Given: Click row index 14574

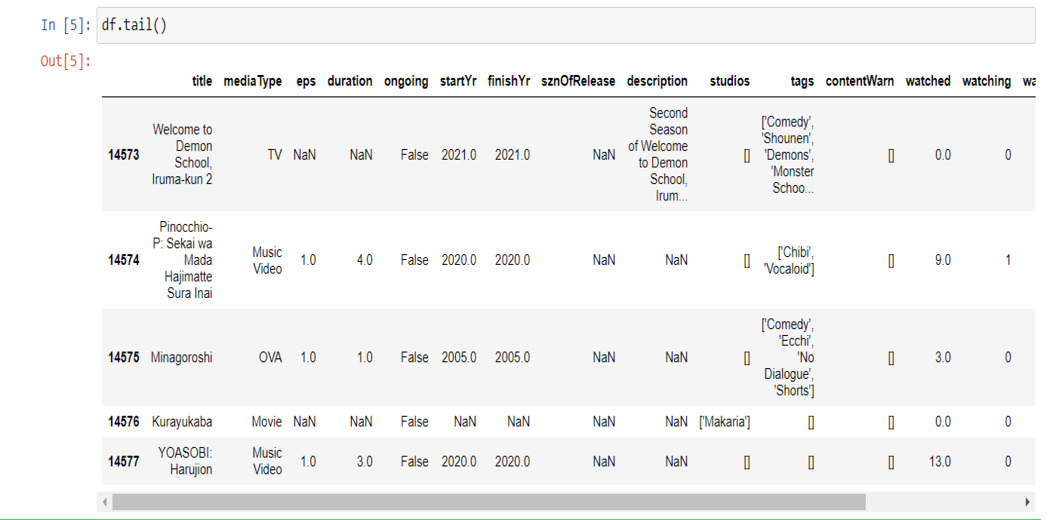Looking at the screenshot, I should click(x=124, y=260).
